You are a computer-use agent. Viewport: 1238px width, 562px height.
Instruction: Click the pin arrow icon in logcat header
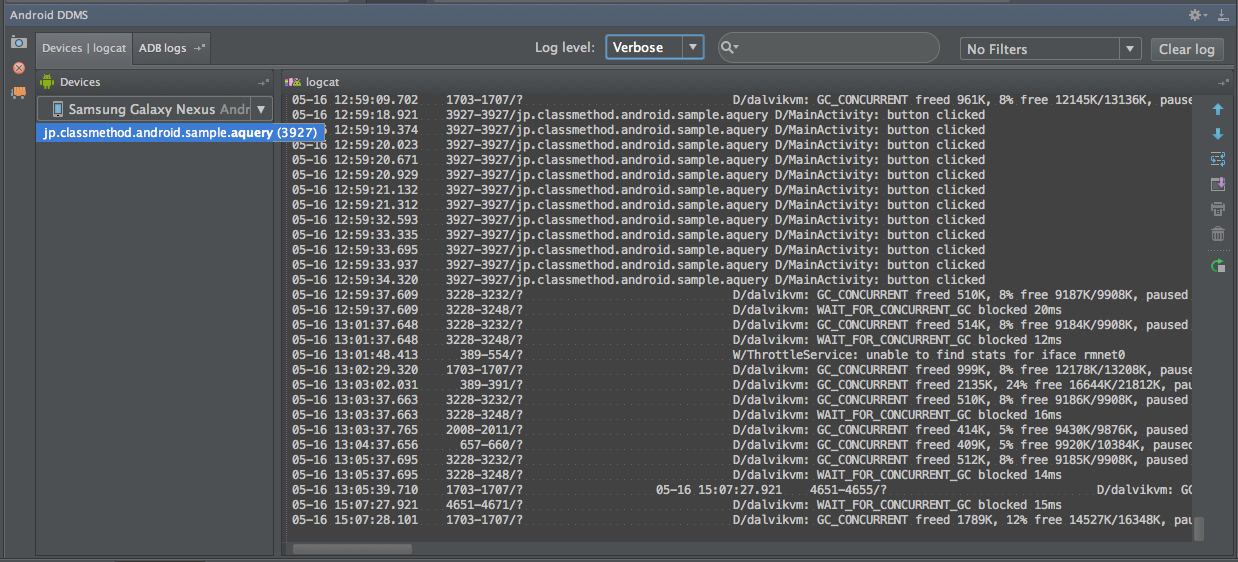1224,82
